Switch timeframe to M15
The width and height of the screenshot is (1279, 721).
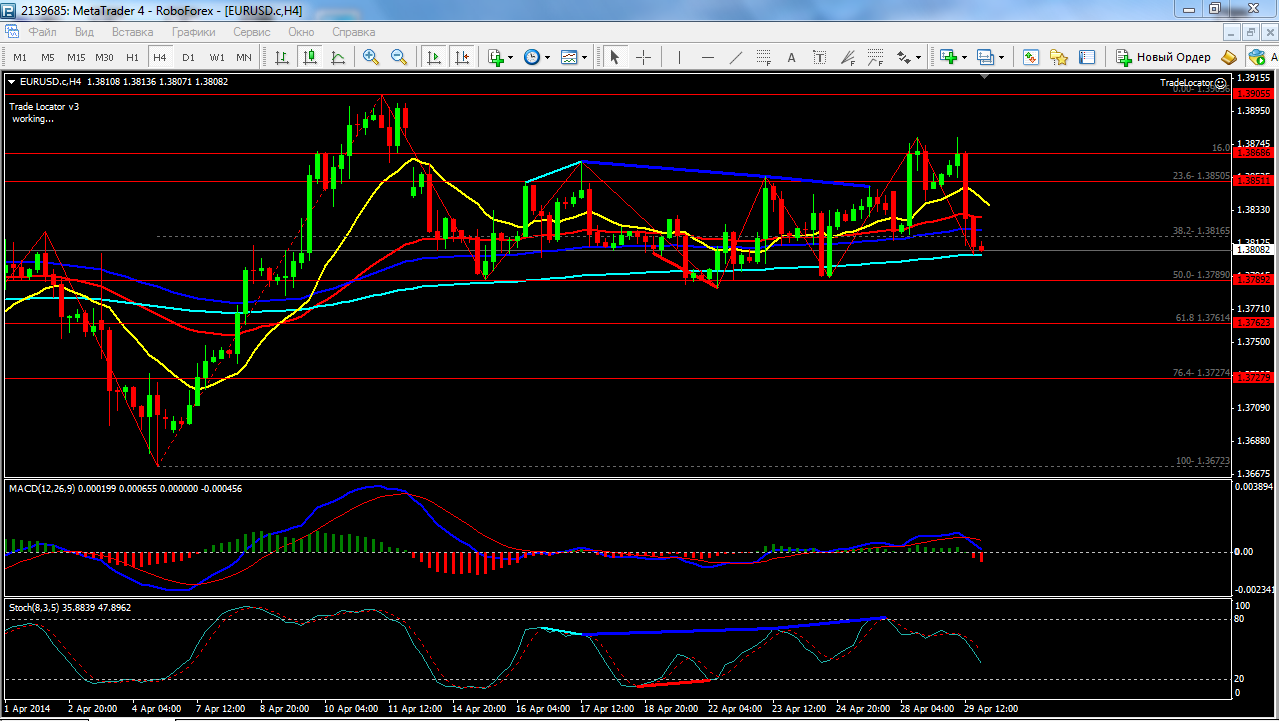pyautogui.click(x=76, y=57)
